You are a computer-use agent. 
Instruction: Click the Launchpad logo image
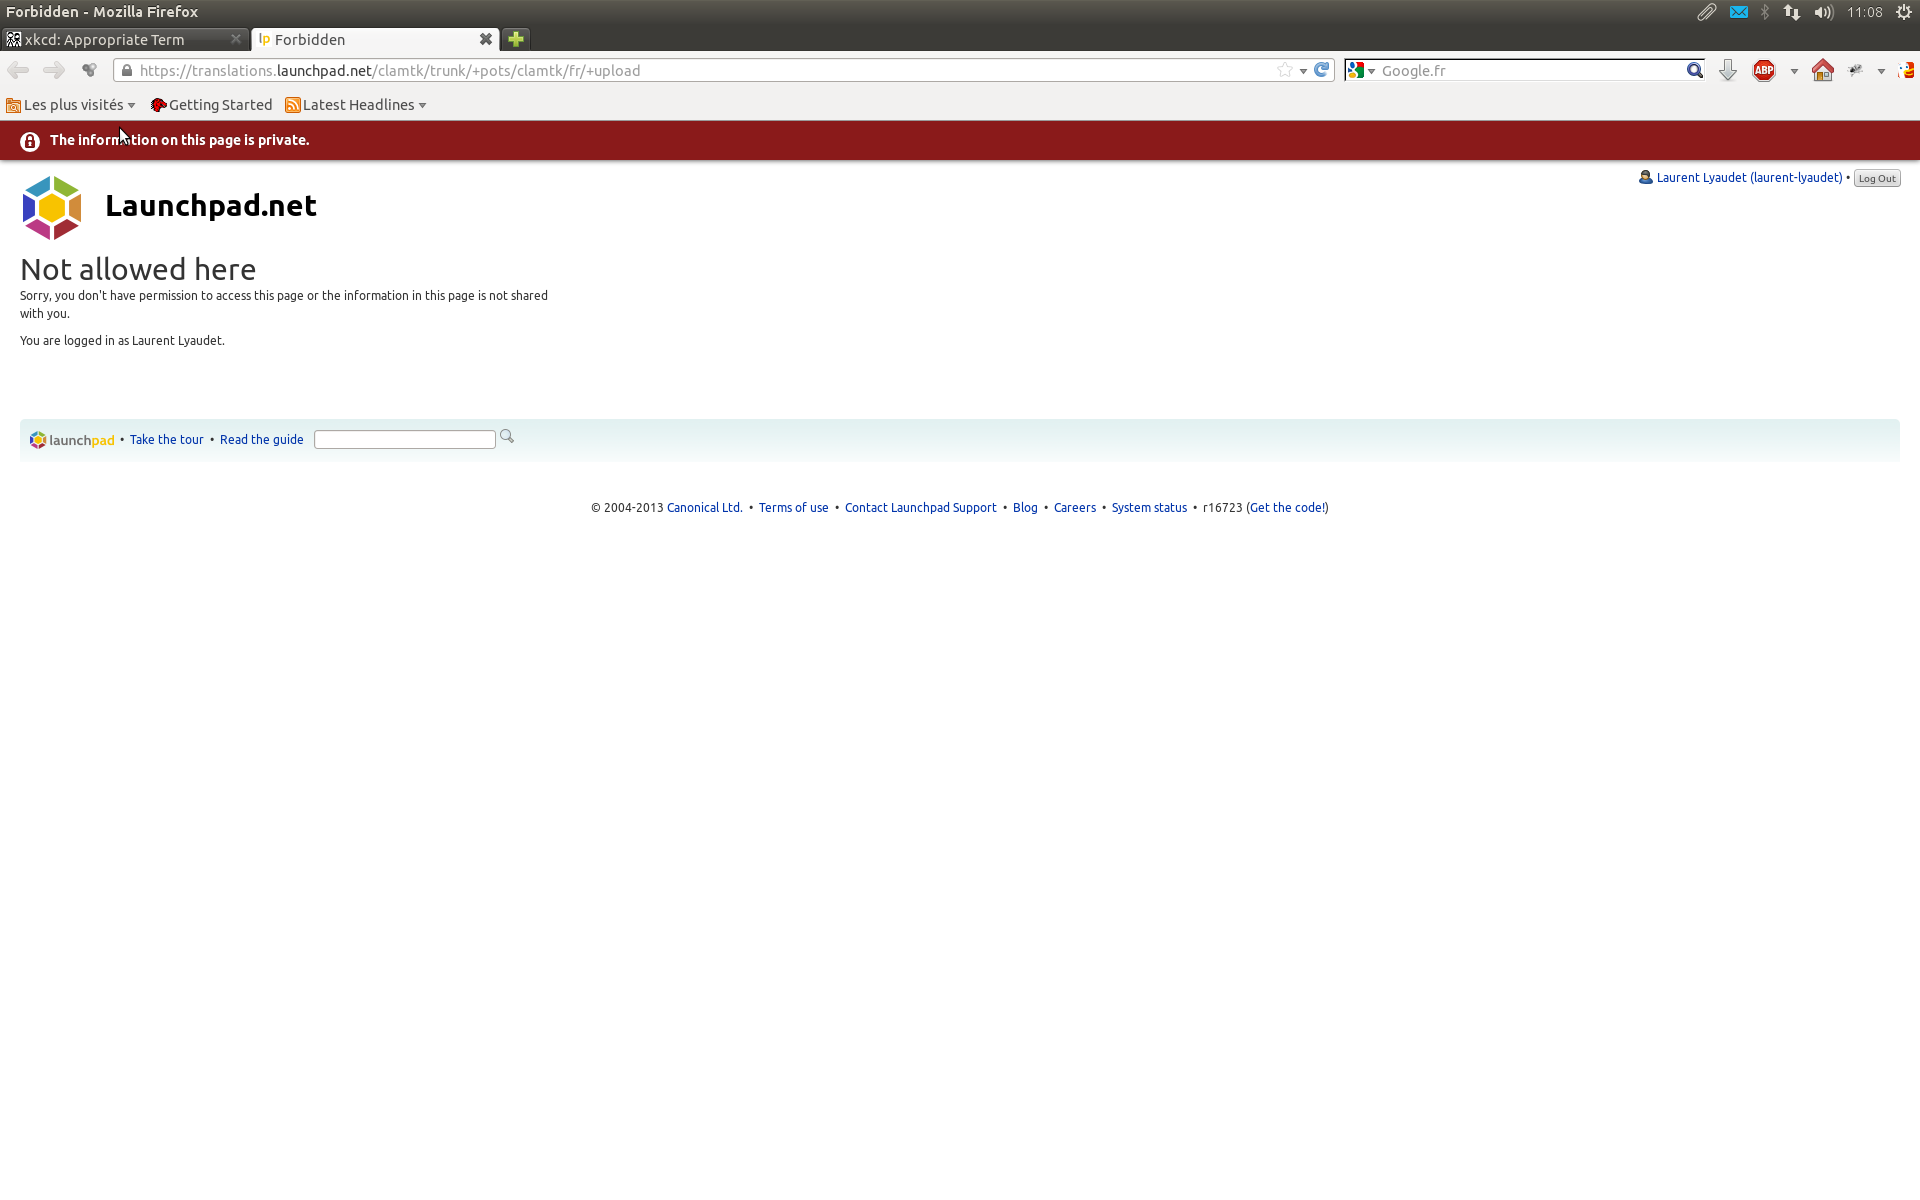pos(52,207)
